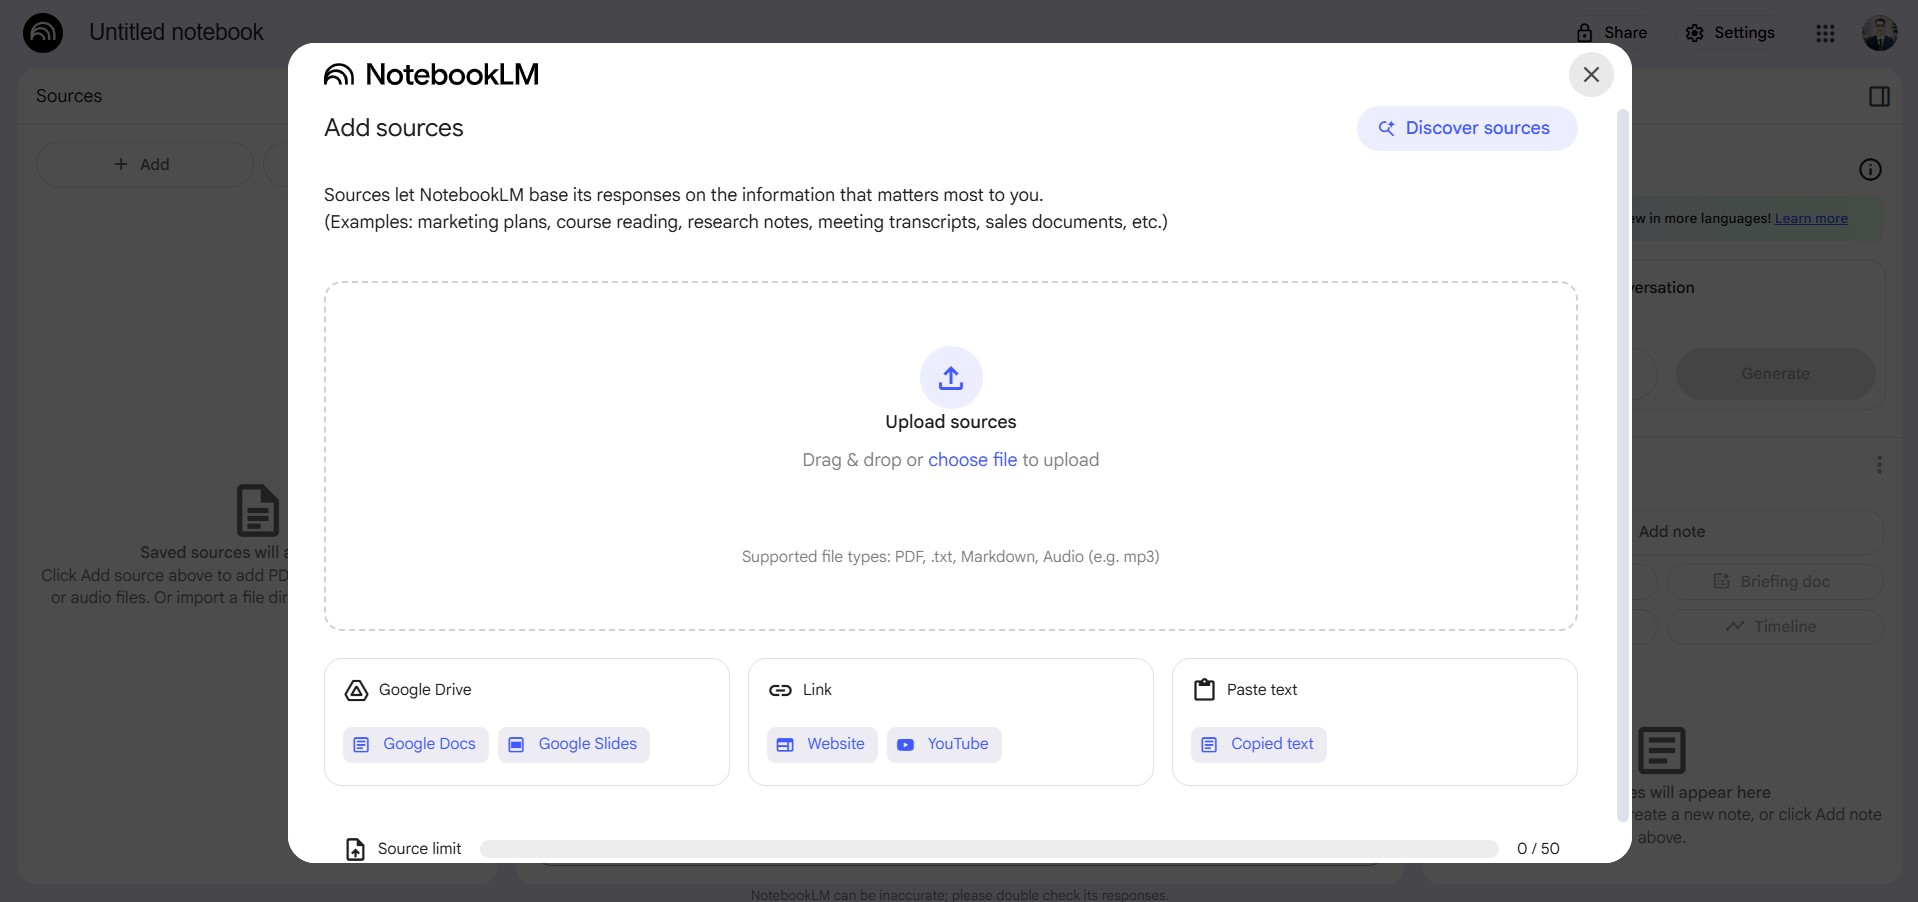
Task: Click the dialog vertical scrollbar
Action: click(1623, 465)
